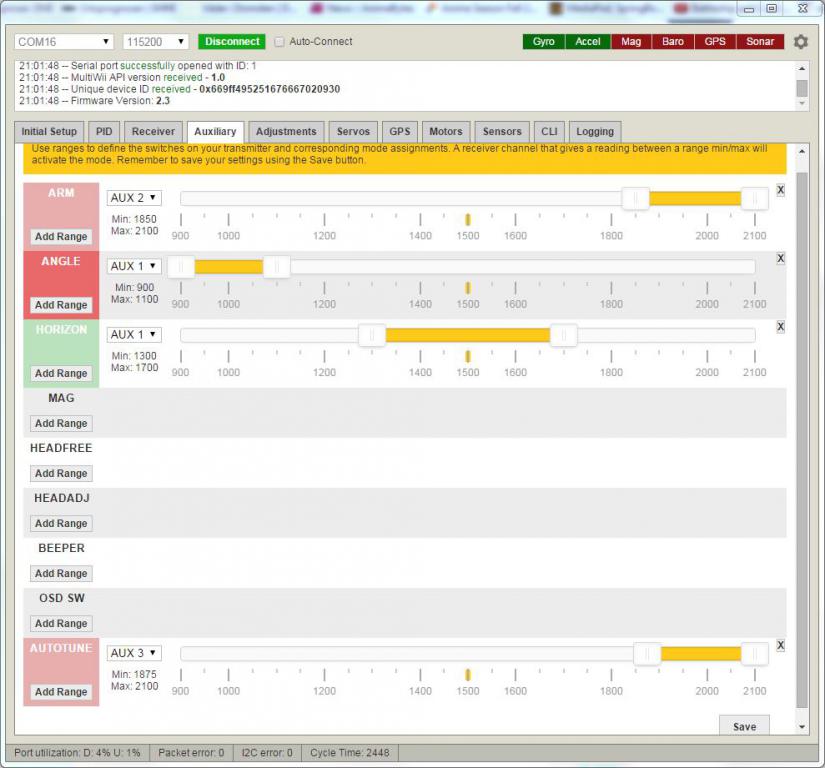Delete the ANGLE range using X
Screen dimensions: 825x768
coord(781,258)
